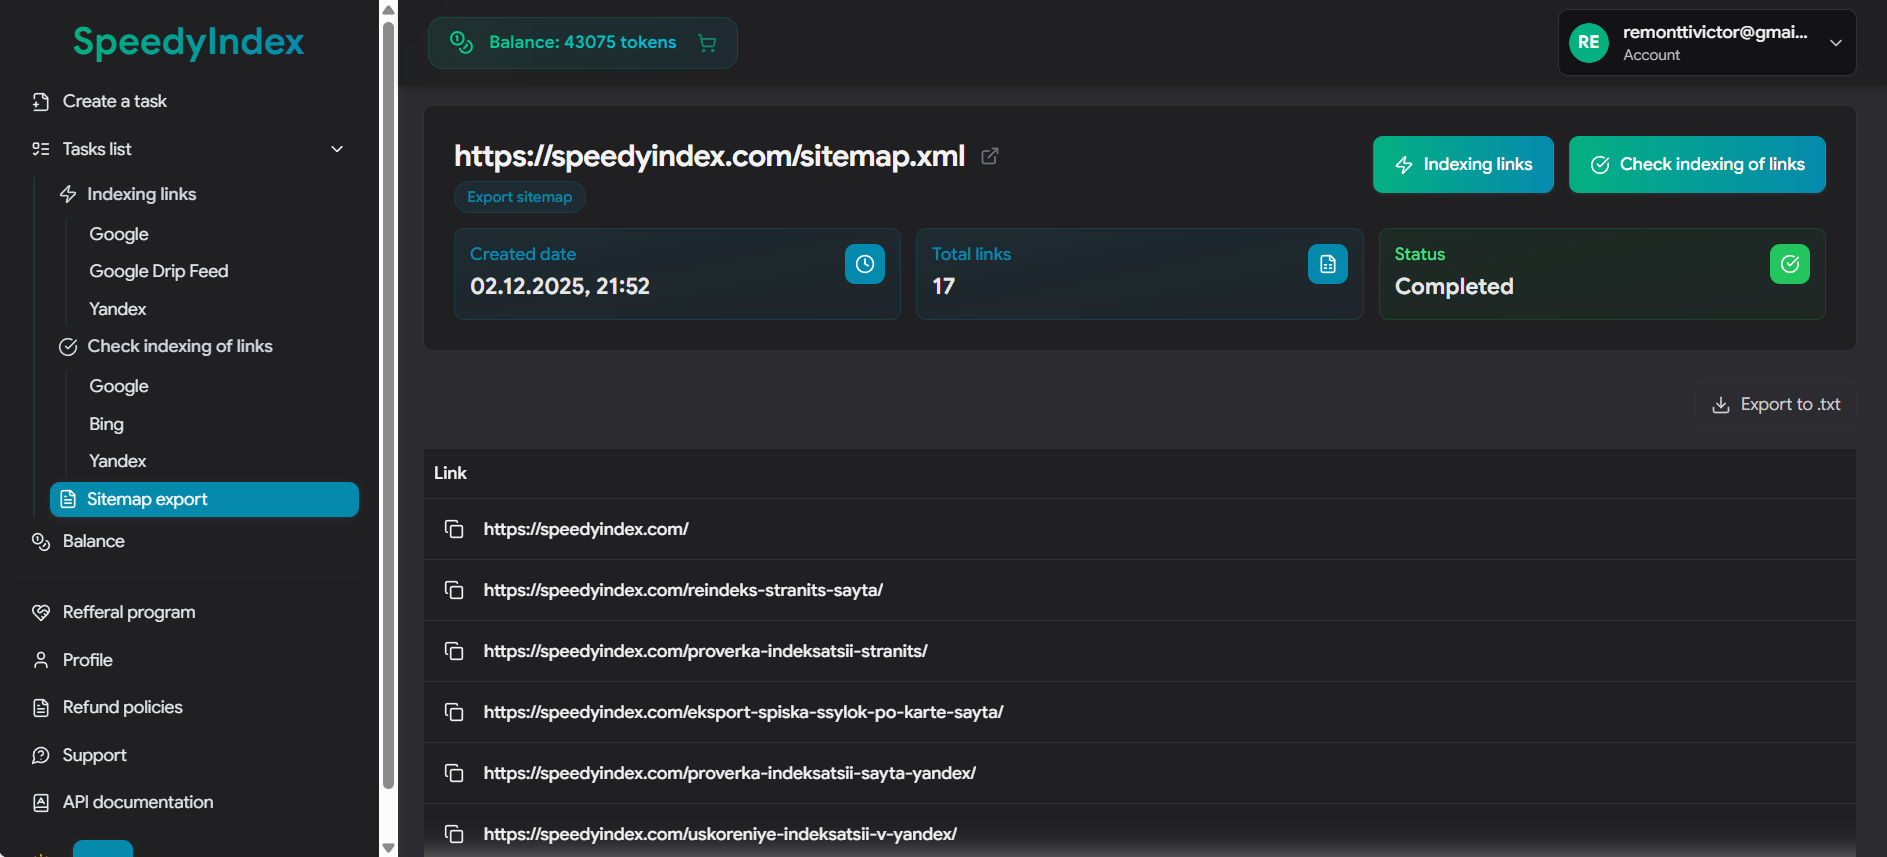Screen dimensions: 1887x857
Task: Open the https://speedyindex.com/sitemap.xml heading link
Action: pyautogui.click(x=710, y=156)
